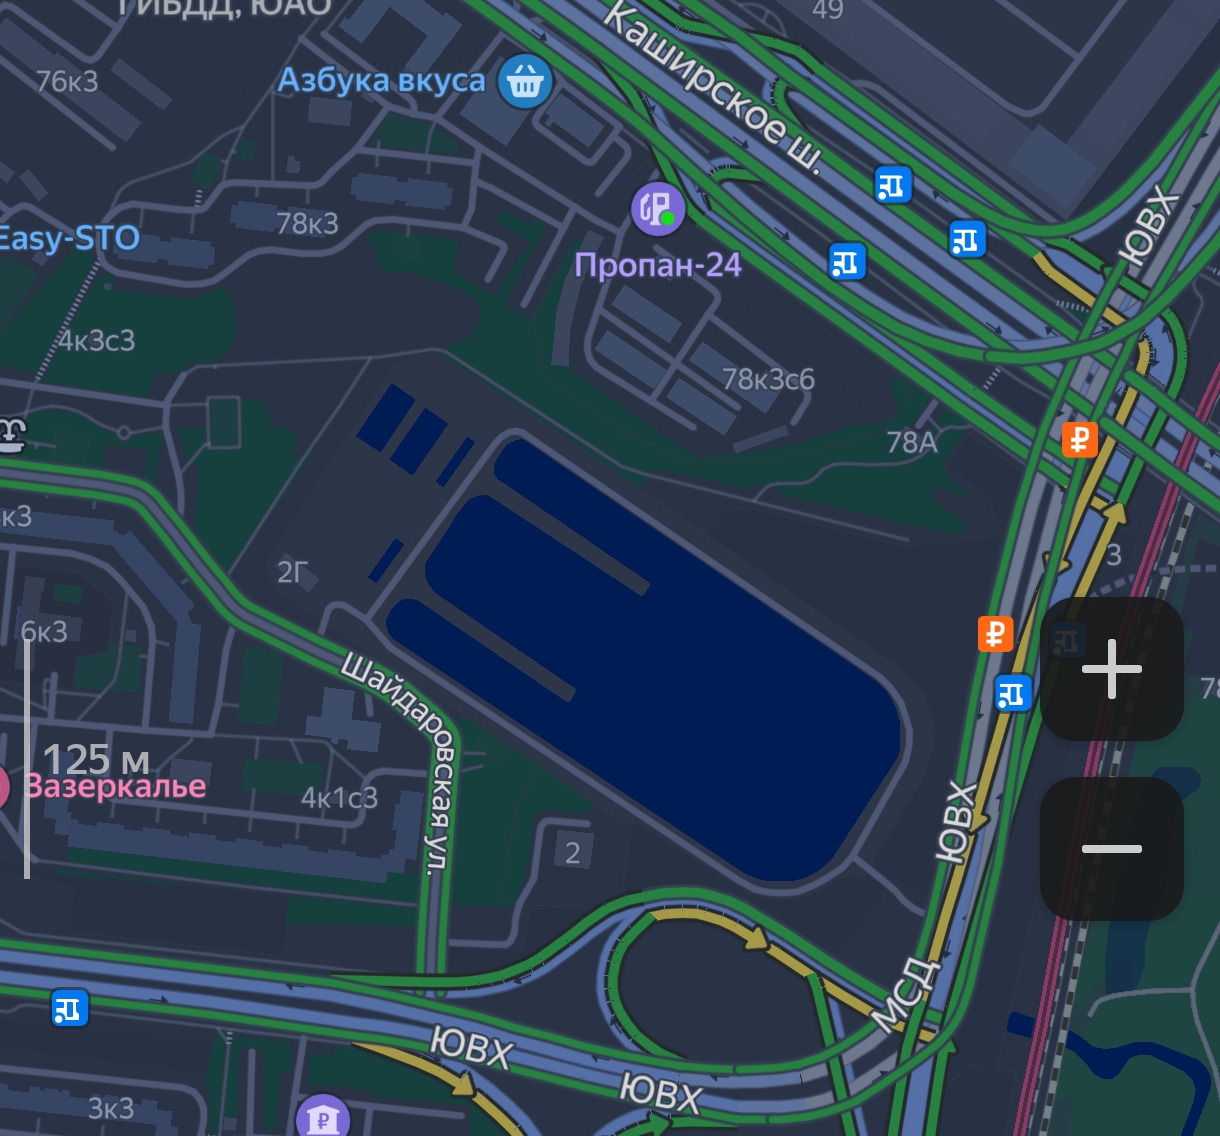1220x1136 pixels.
Task: Tap the bus stop icon right of Пропан-24
Action: [x=847, y=262]
